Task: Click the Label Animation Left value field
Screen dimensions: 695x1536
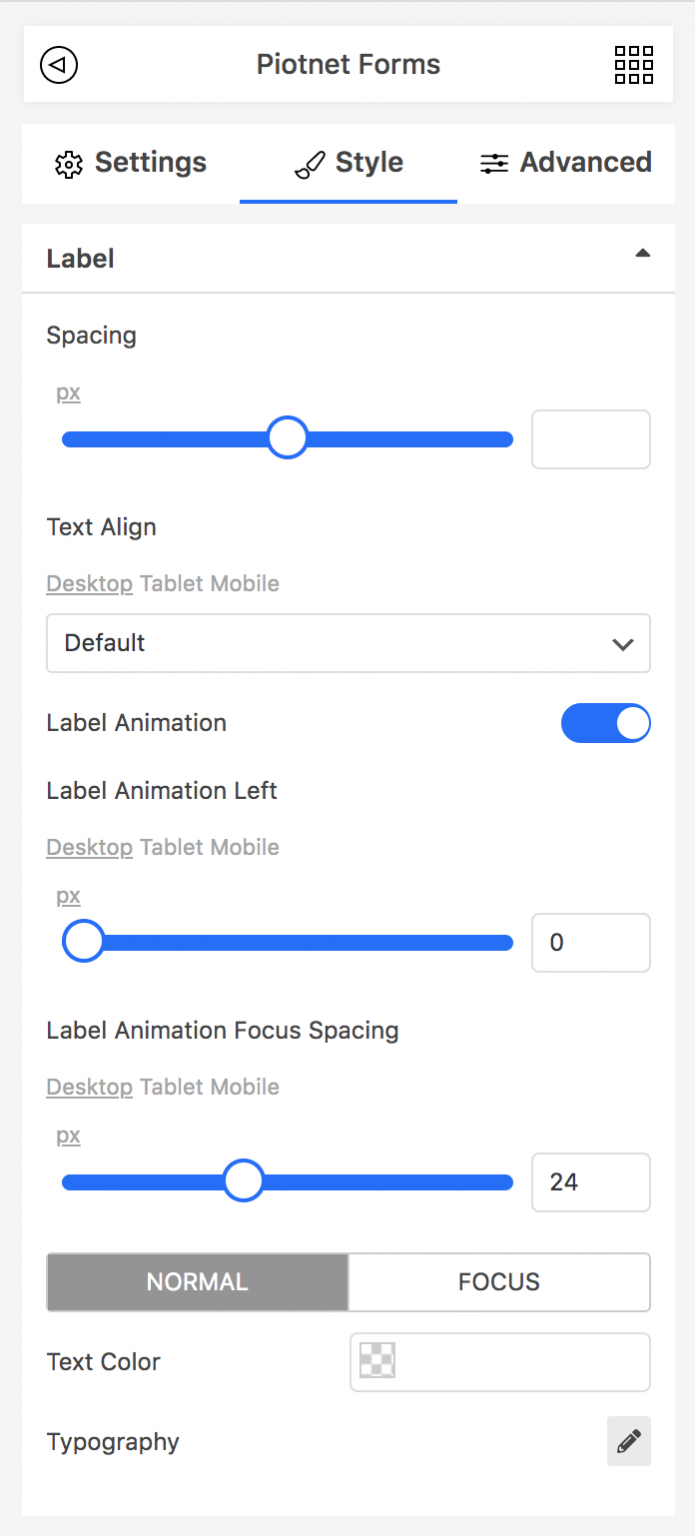Action: tap(590, 942)
